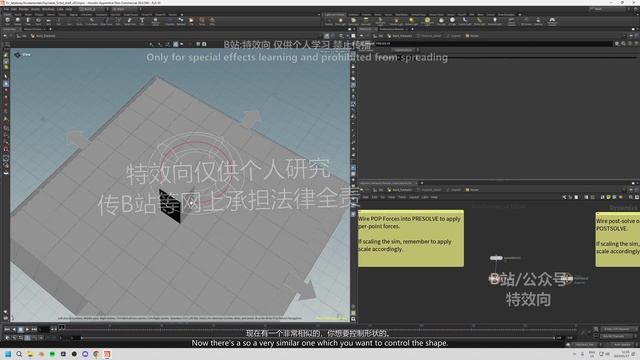This screenshot has height=360, width=640.
Task: Select the Torus shelf tool
Action: (x=38, y=21)
